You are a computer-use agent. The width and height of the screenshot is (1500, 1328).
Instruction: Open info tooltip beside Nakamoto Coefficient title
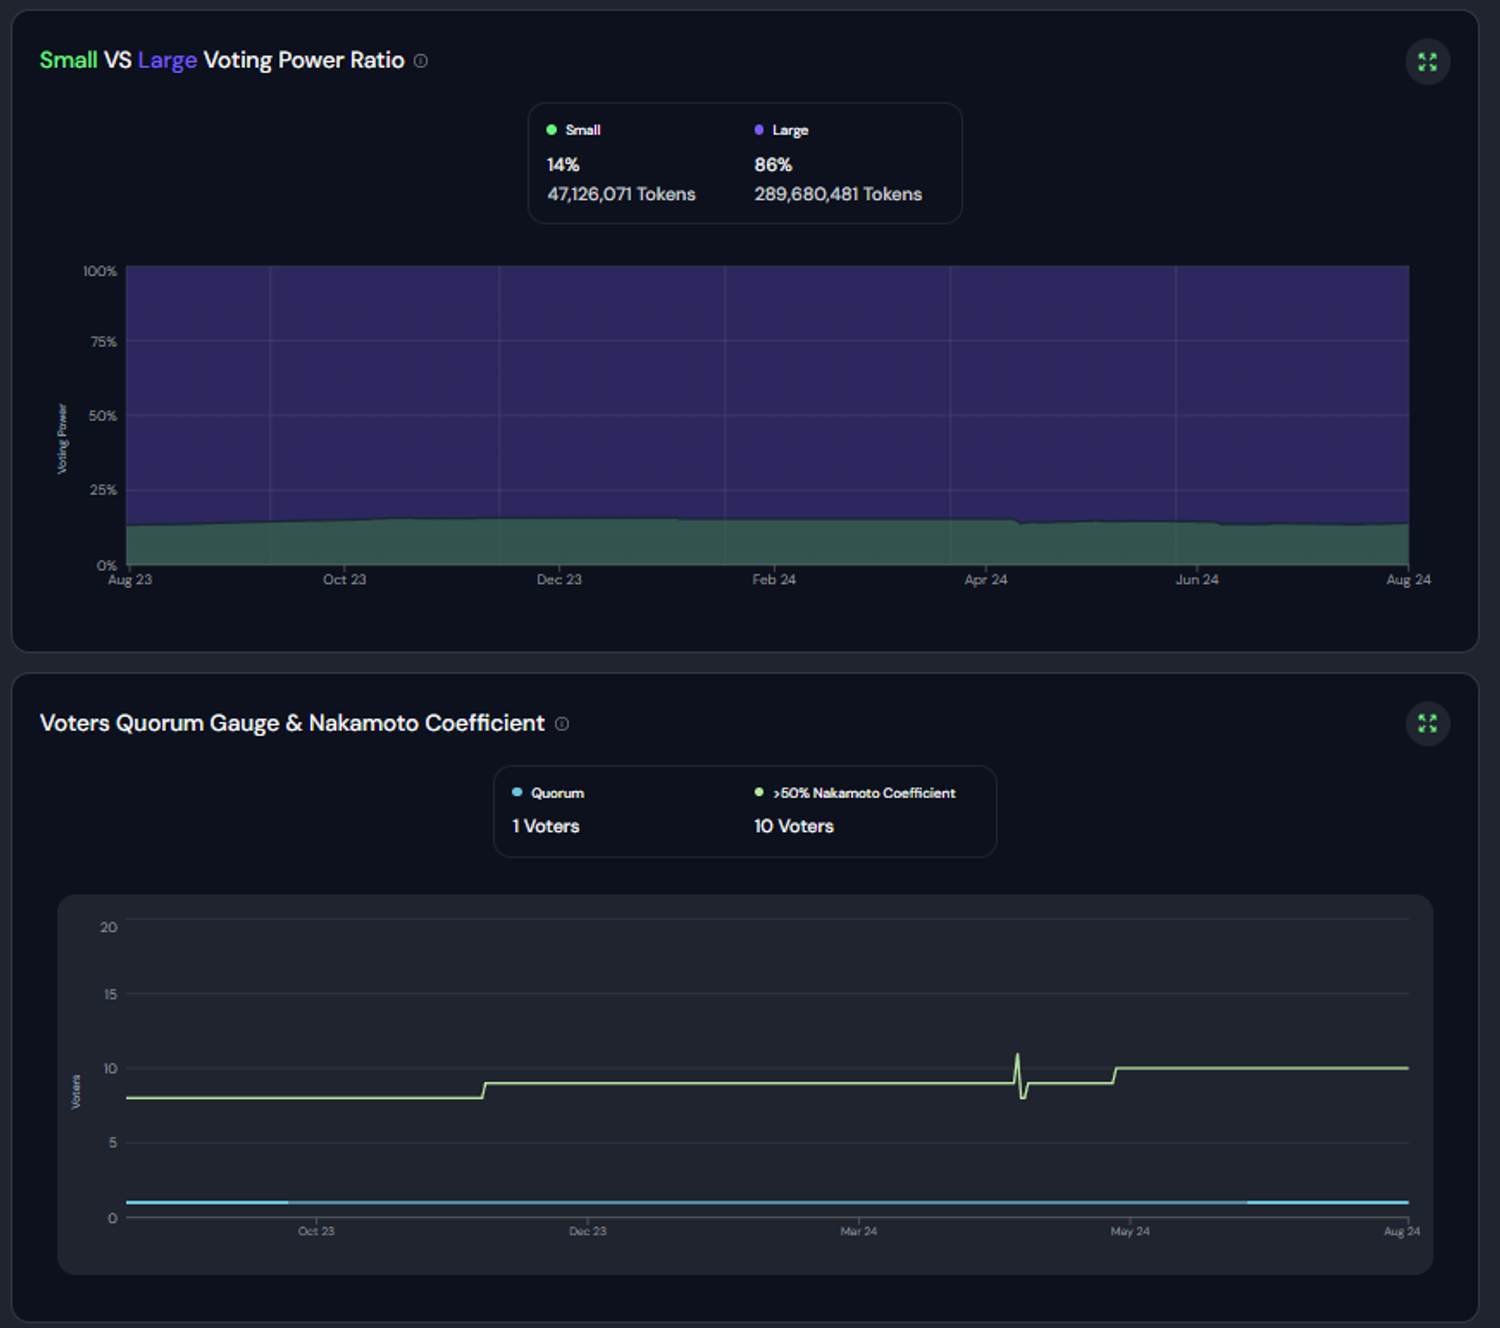[x=562, y=724]
